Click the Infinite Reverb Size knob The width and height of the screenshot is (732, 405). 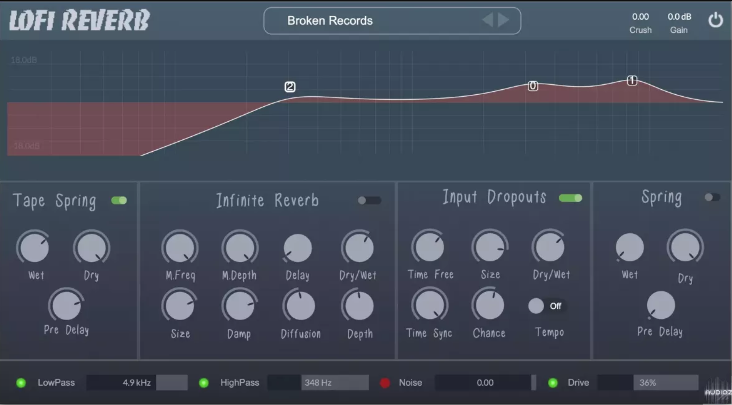180,306
